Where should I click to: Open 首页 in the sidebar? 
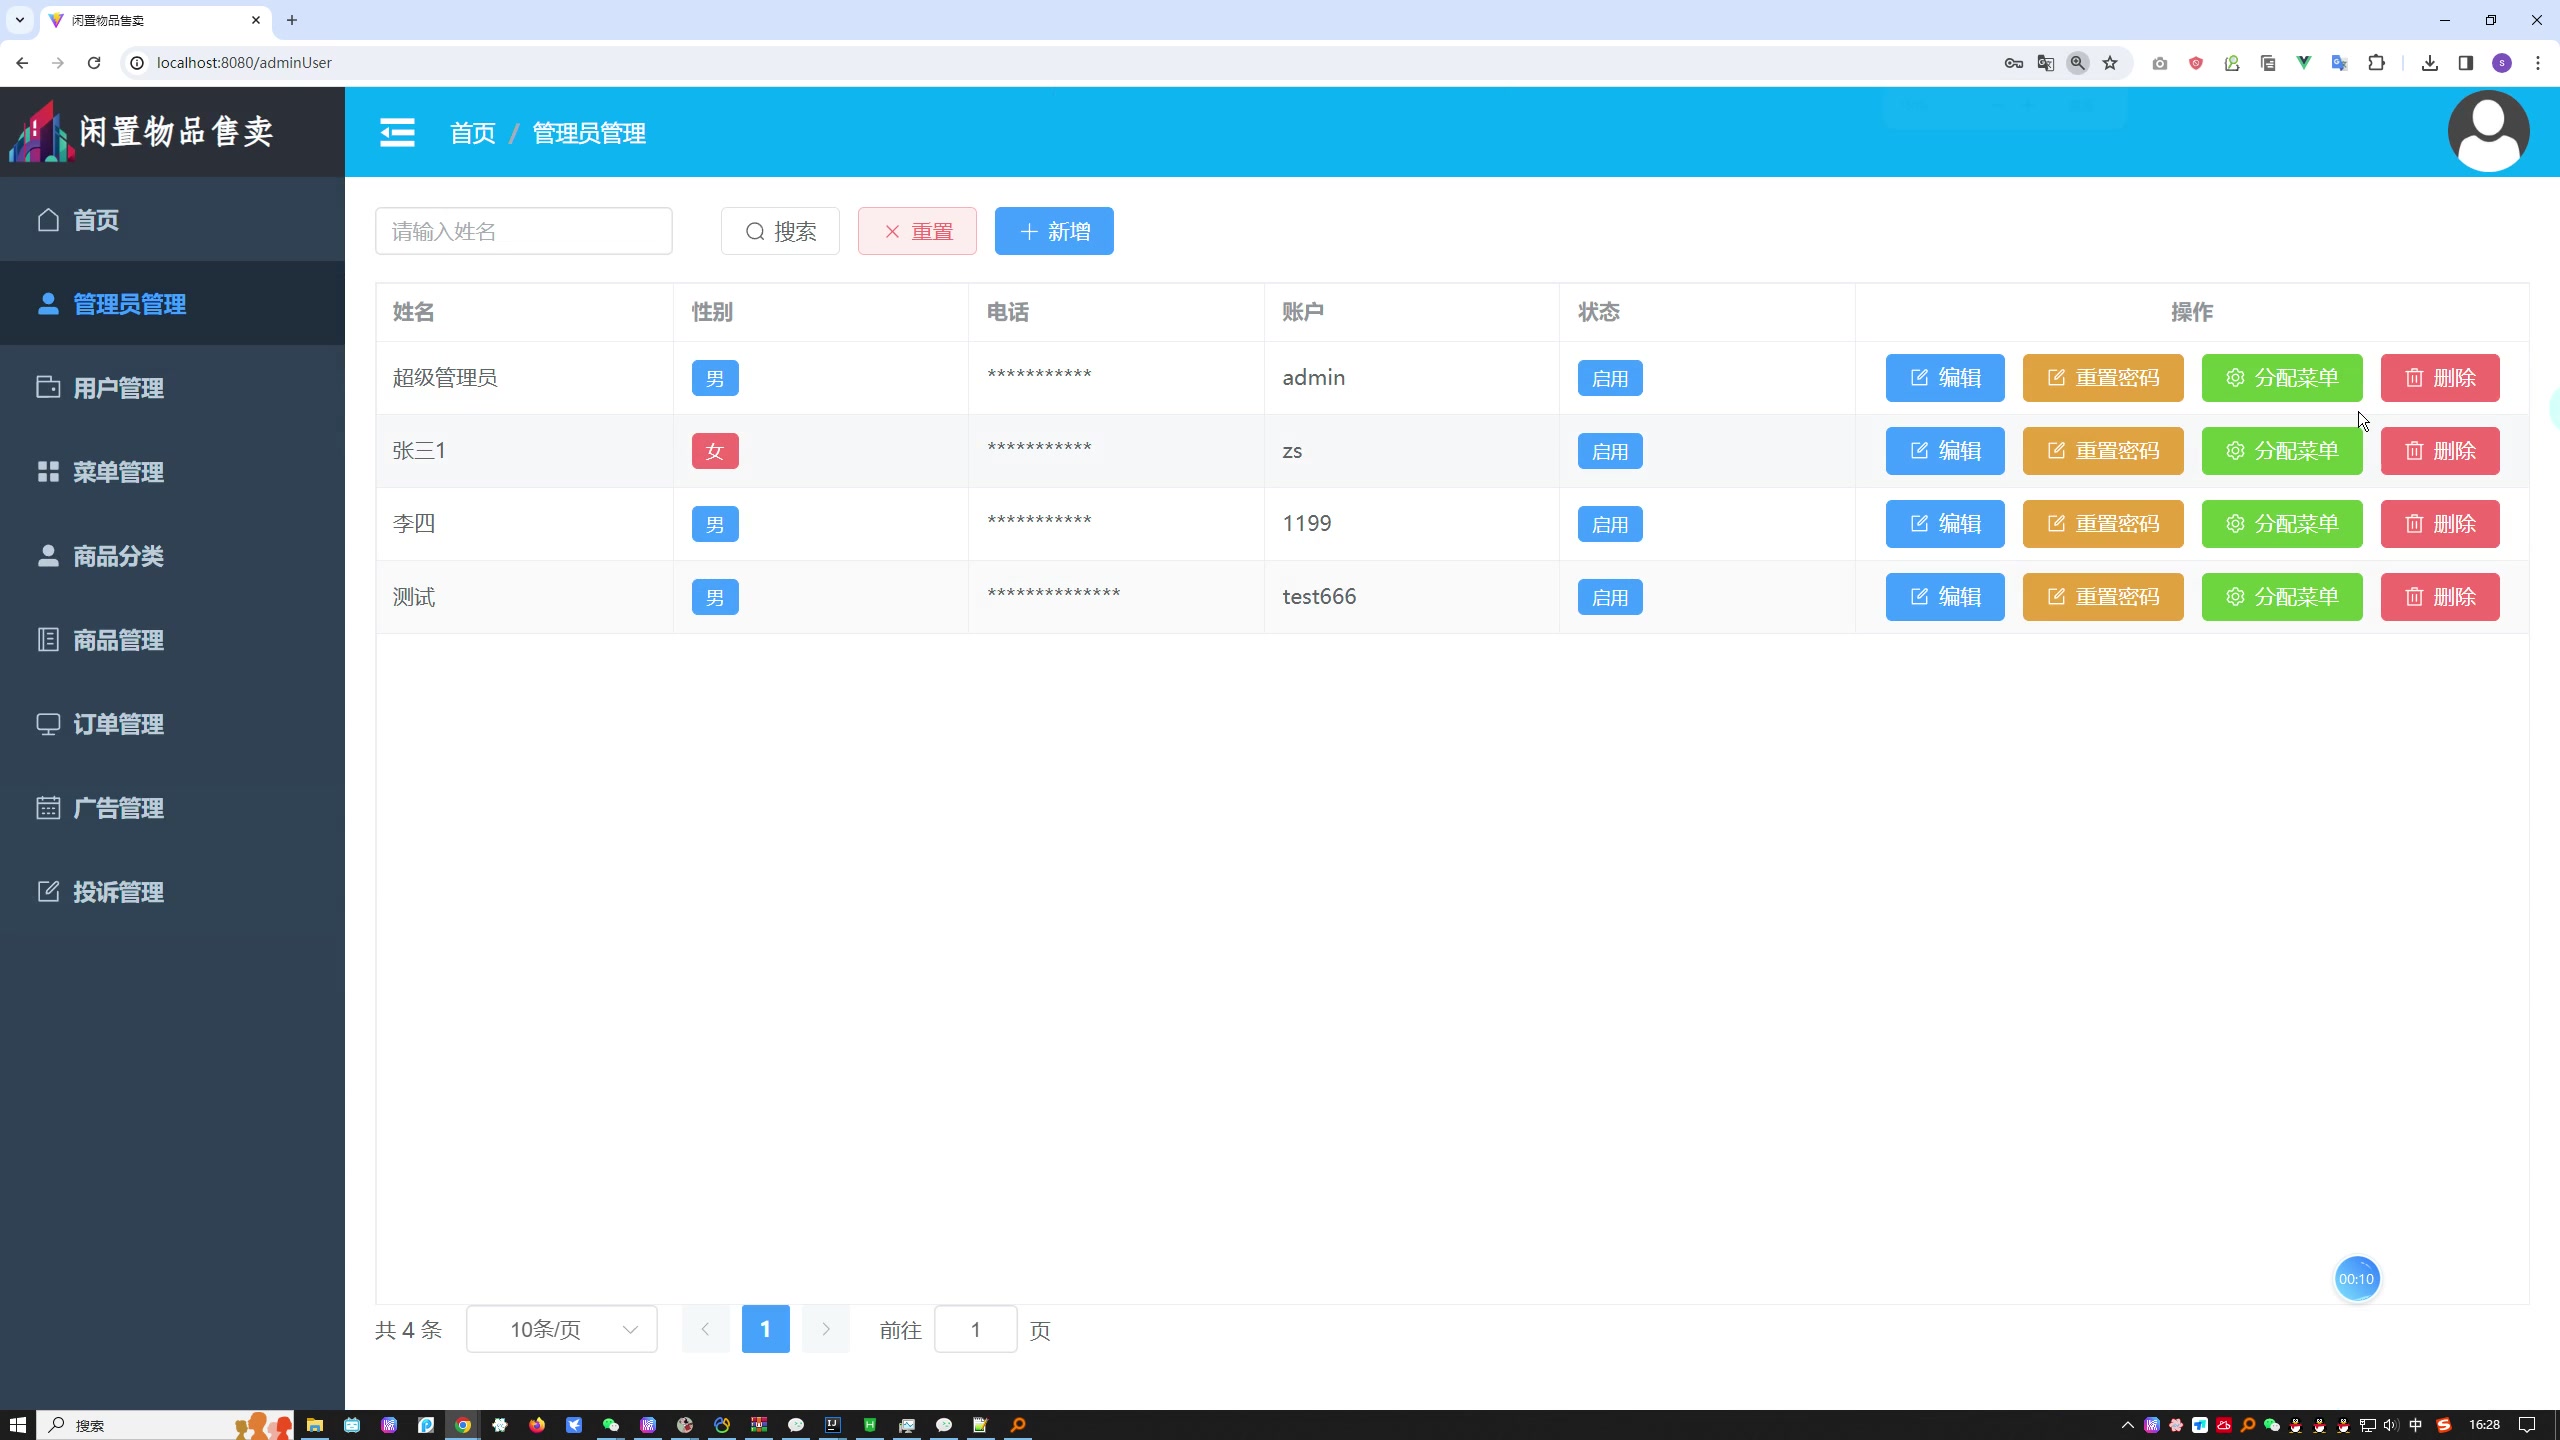click(172, 220)
